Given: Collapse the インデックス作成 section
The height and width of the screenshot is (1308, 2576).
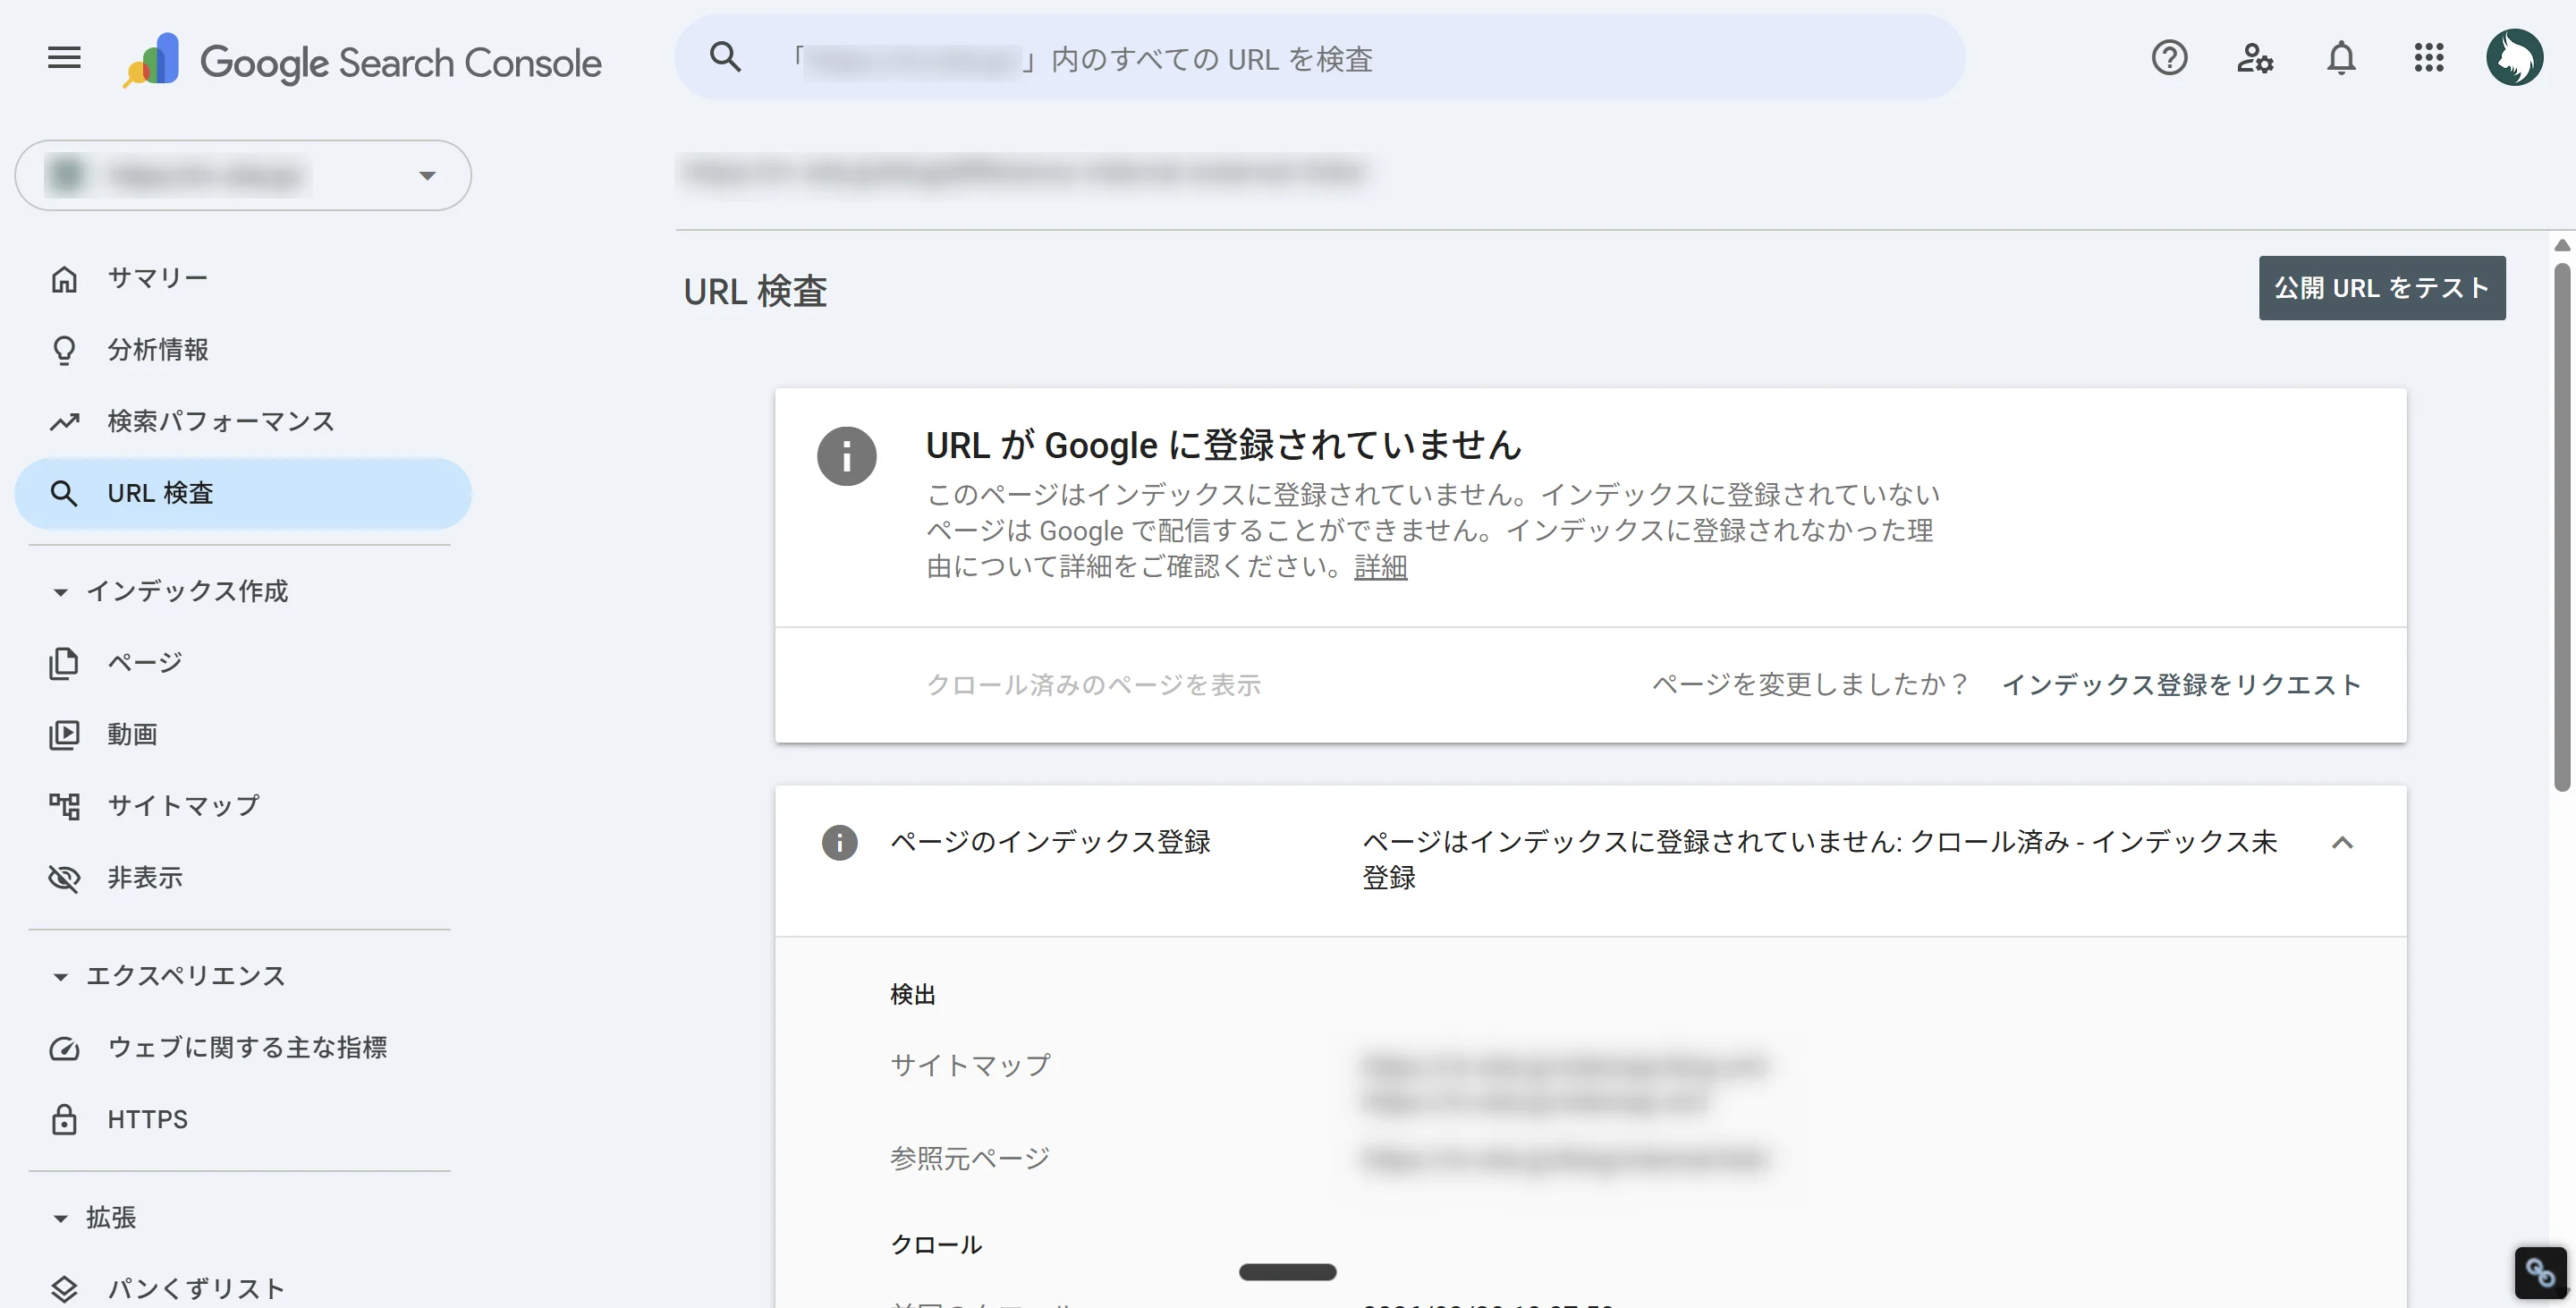Looking at the screenshot, I should click(x=60, y=591).
